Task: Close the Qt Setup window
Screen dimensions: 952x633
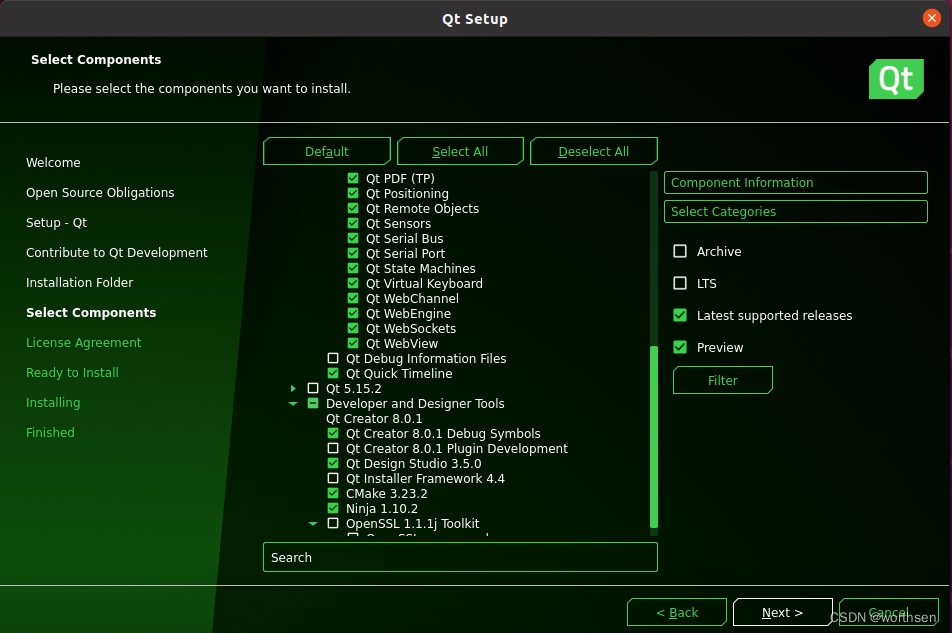Action: [931, 18]
